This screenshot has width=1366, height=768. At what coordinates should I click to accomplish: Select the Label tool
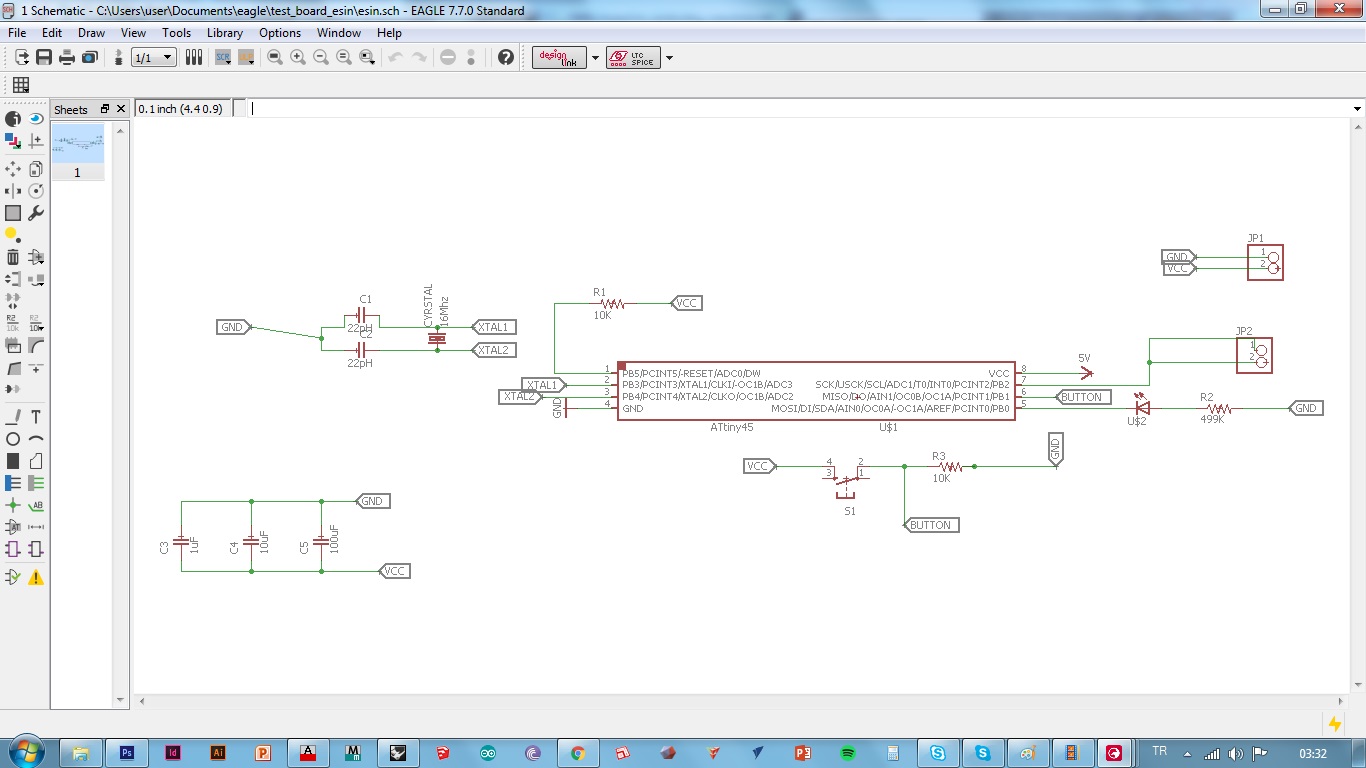point(36,506)
